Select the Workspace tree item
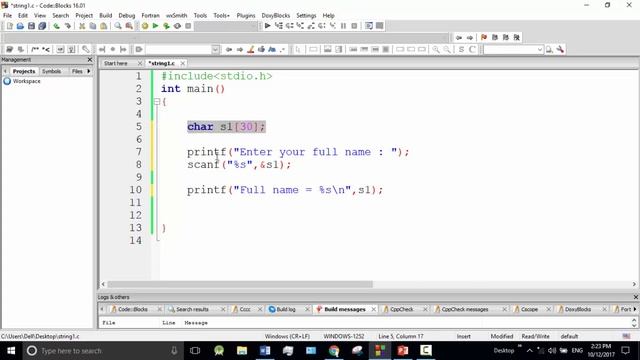 pos(27,81)
